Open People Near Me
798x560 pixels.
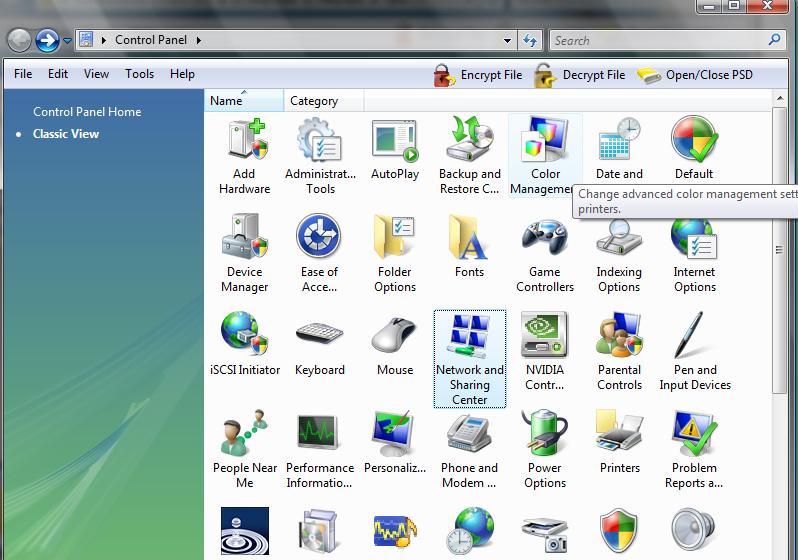(x=245, y=450)
